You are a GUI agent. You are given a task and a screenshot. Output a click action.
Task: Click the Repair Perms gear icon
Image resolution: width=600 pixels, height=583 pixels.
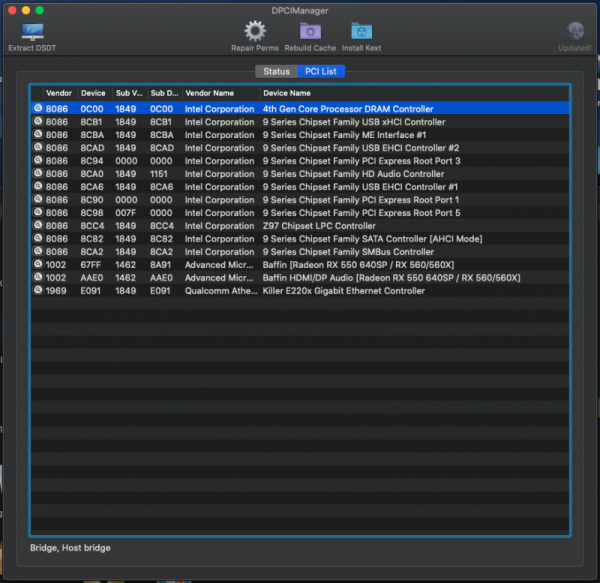pos(255,31)
